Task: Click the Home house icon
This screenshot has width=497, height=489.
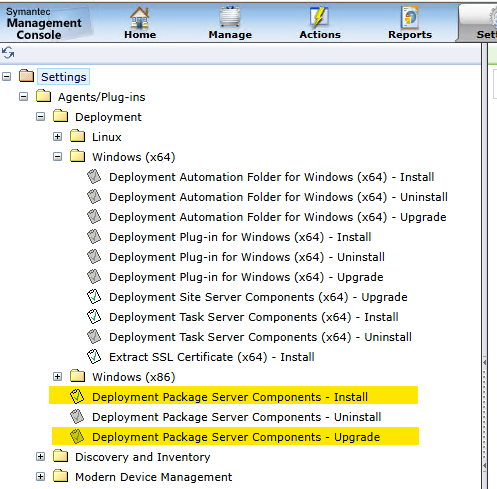Action: pos(140,17)
